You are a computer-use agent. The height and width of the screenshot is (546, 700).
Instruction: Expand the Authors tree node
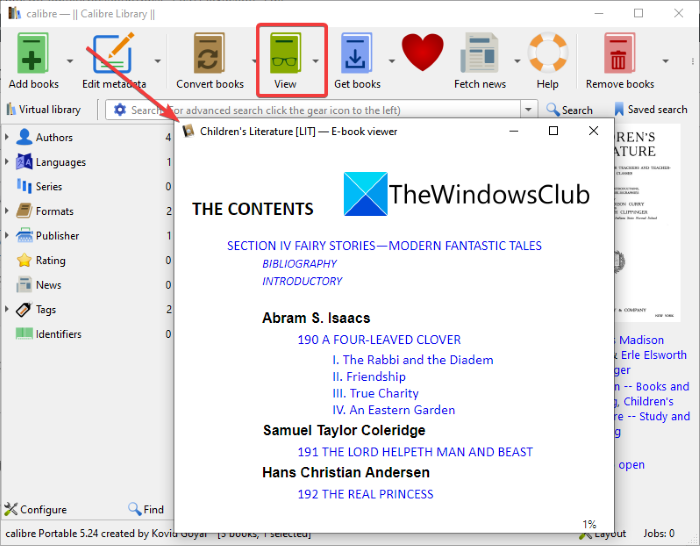pos(7,137)
